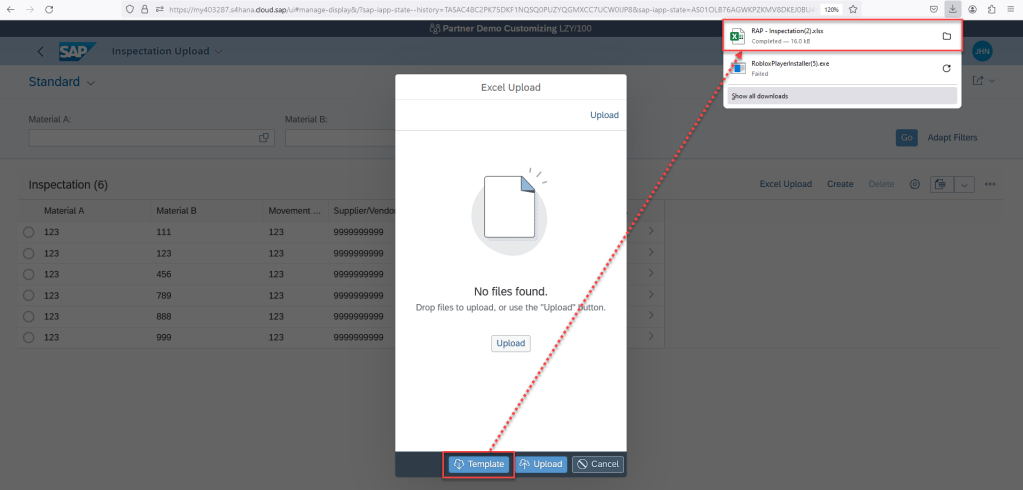This screenshot has width=1023, height=490.
Task: Download the Template from the dialog footer
Action: tap(478, 464)
